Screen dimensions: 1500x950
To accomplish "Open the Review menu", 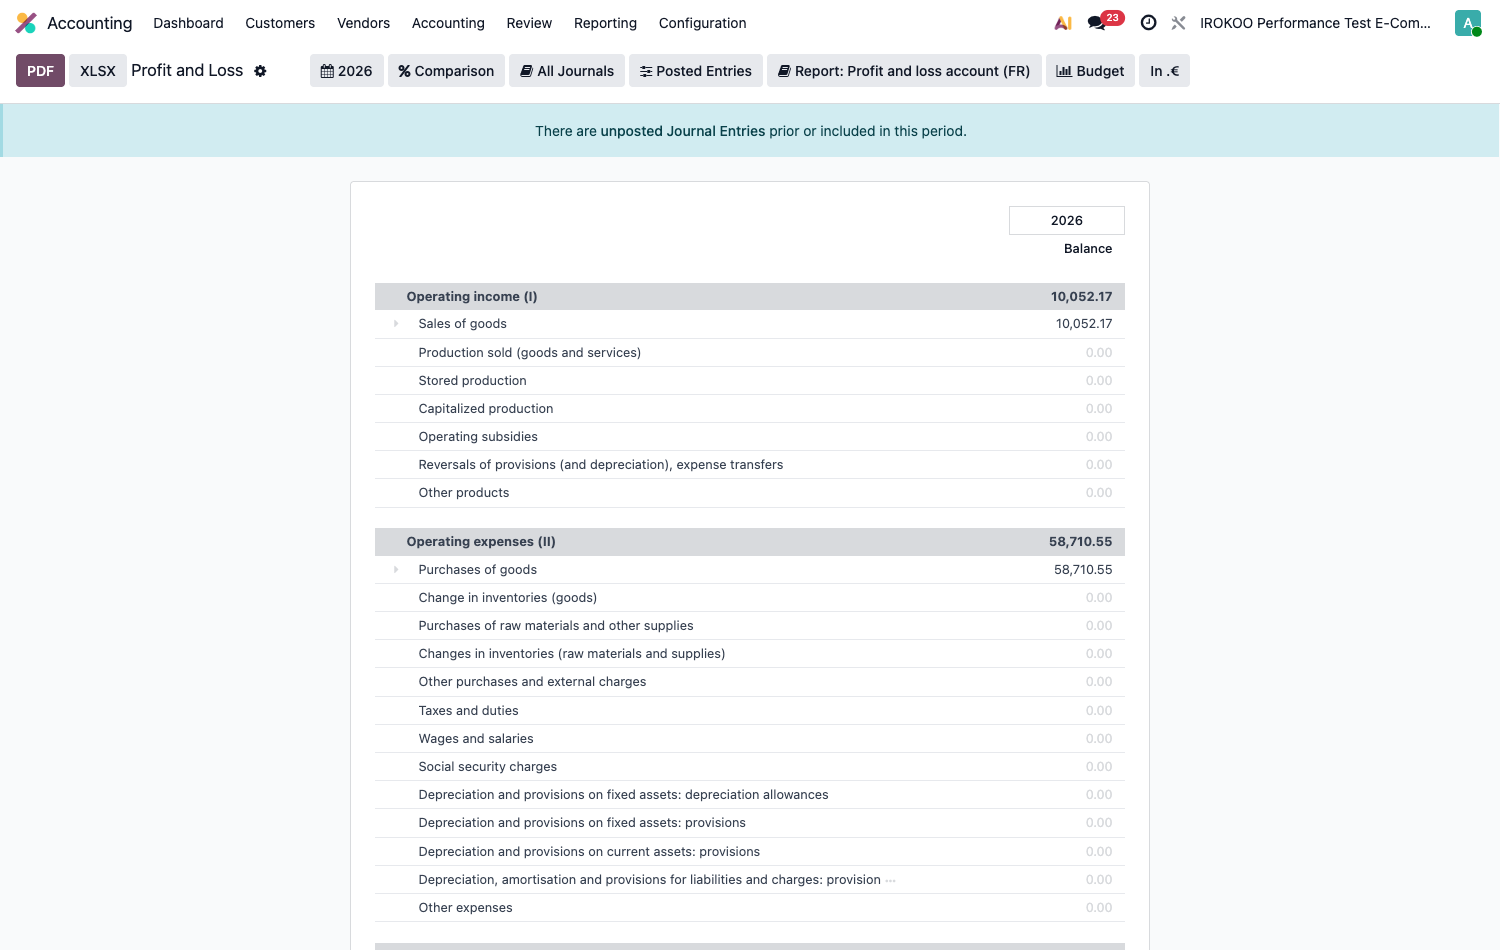I will click(x=529, y=23).
